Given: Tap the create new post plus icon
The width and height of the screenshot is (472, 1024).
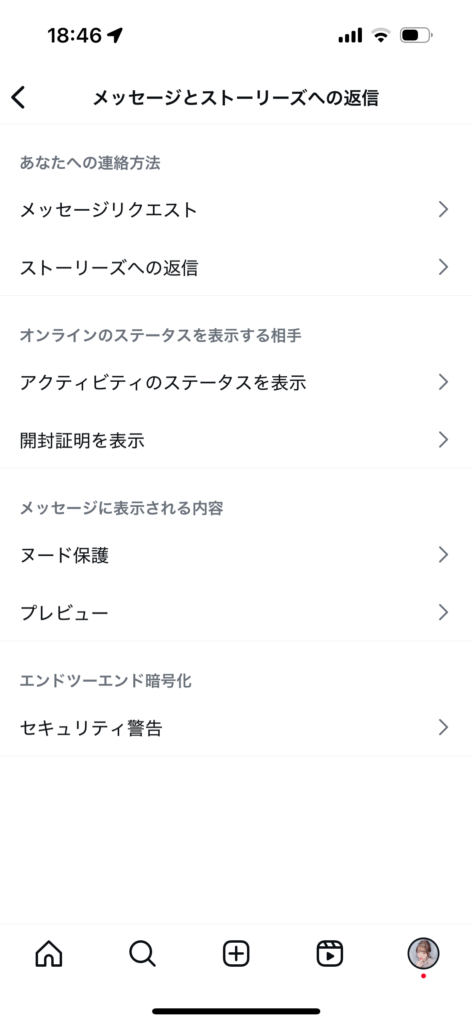Looking at the screenshot, I should coord(236,954).
